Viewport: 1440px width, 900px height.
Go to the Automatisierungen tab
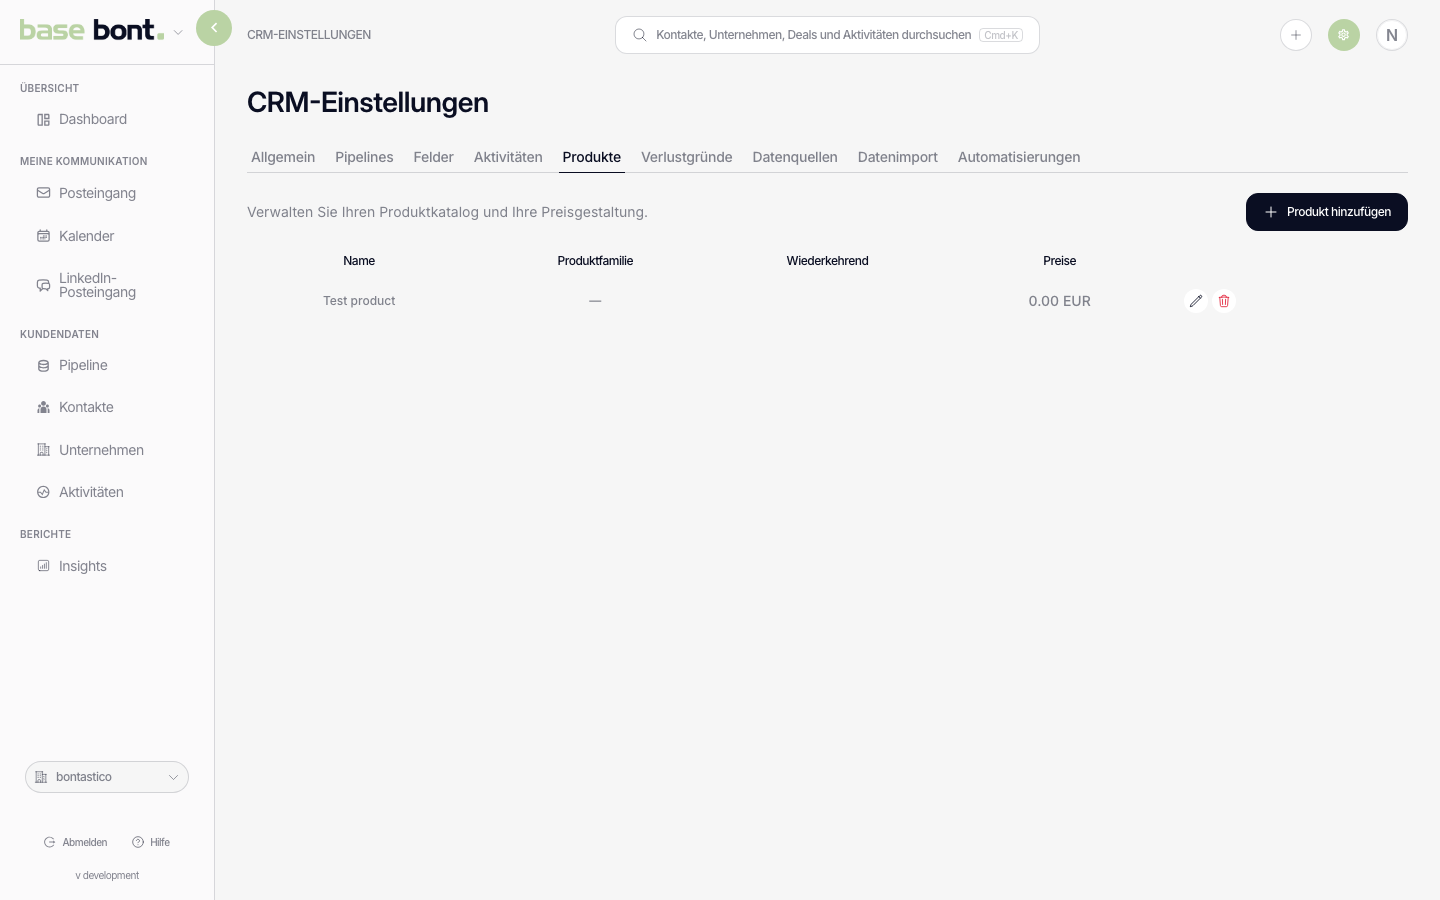click(x=1019, y=157)
